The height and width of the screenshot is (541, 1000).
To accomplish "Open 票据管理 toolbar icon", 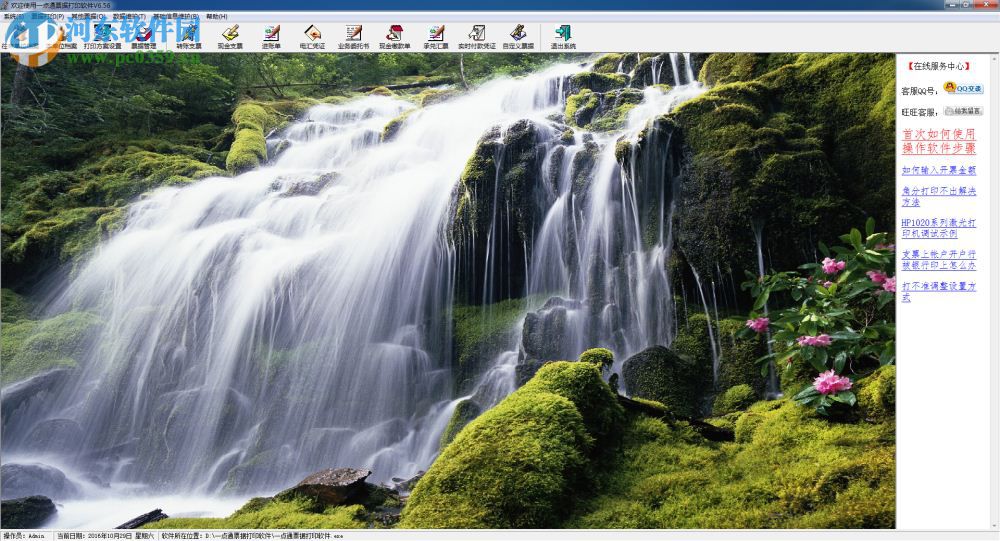I will [x=143, y=37].
